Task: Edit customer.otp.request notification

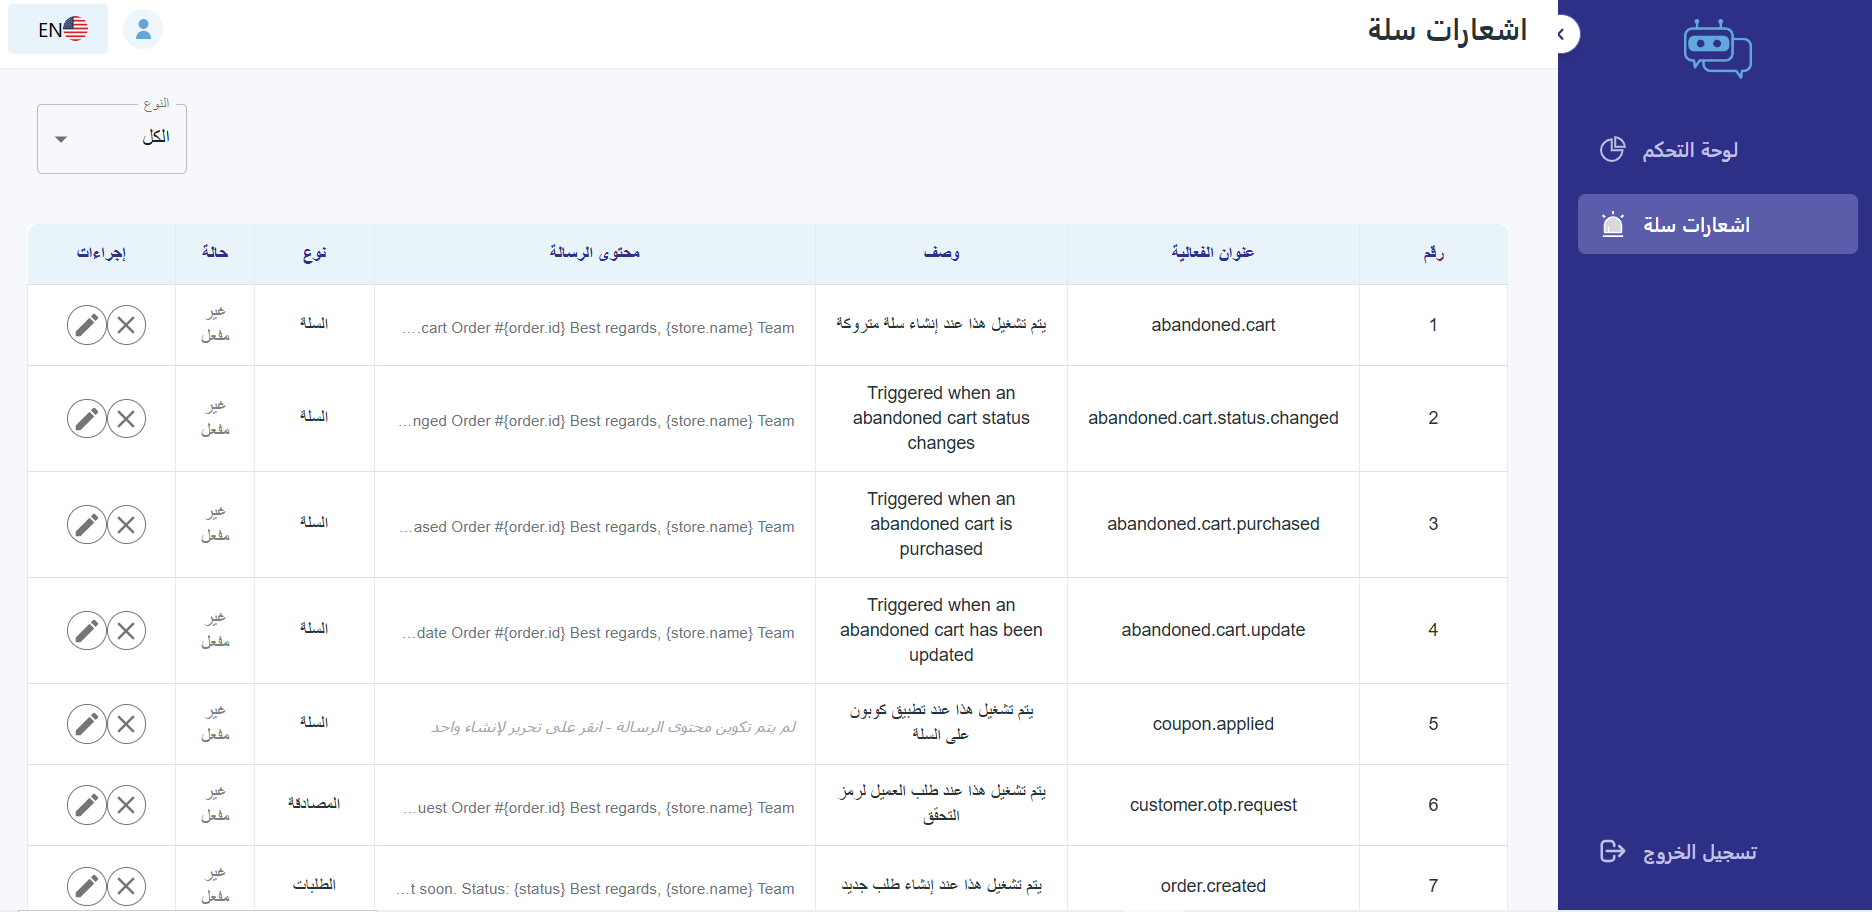Action: click(87, 805)
